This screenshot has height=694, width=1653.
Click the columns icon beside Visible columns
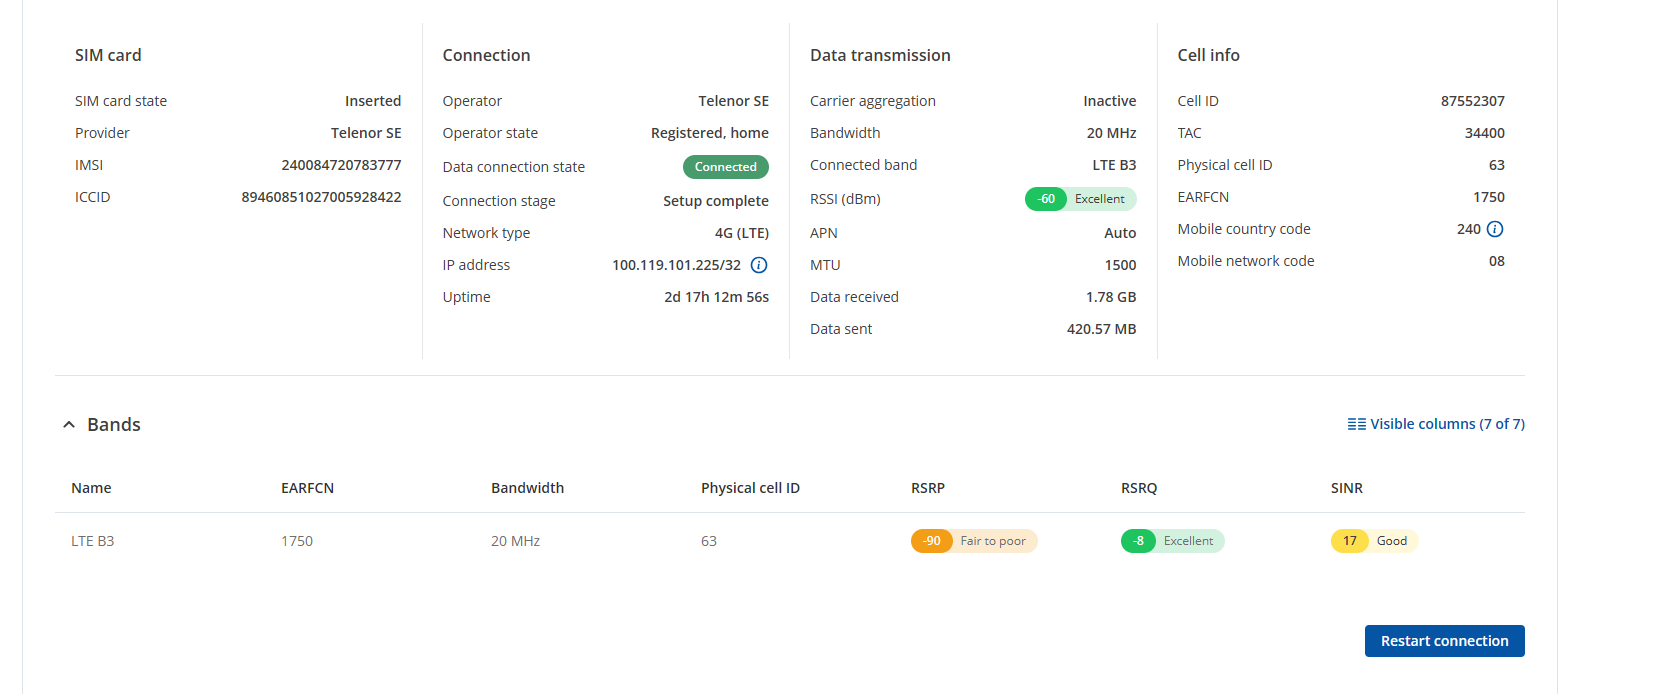(x=1356, y=424)
